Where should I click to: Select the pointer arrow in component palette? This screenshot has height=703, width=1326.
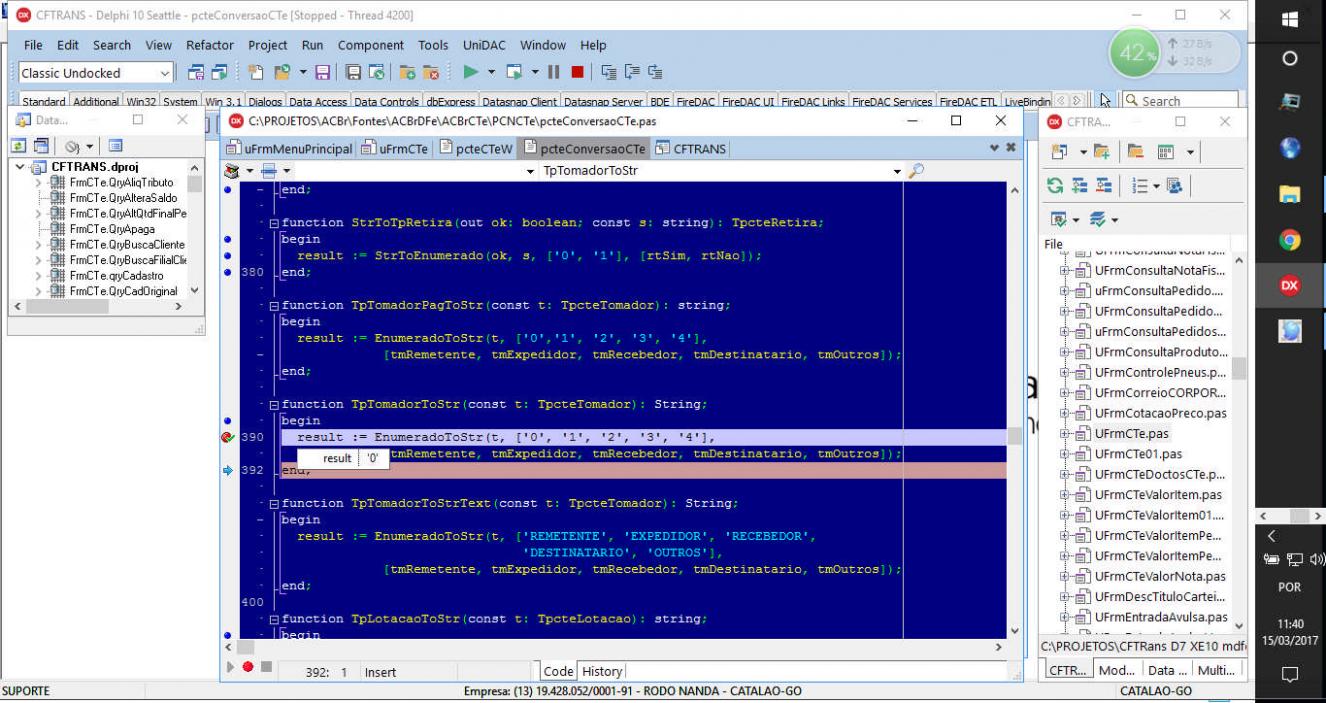click(x=1105, y=101)
